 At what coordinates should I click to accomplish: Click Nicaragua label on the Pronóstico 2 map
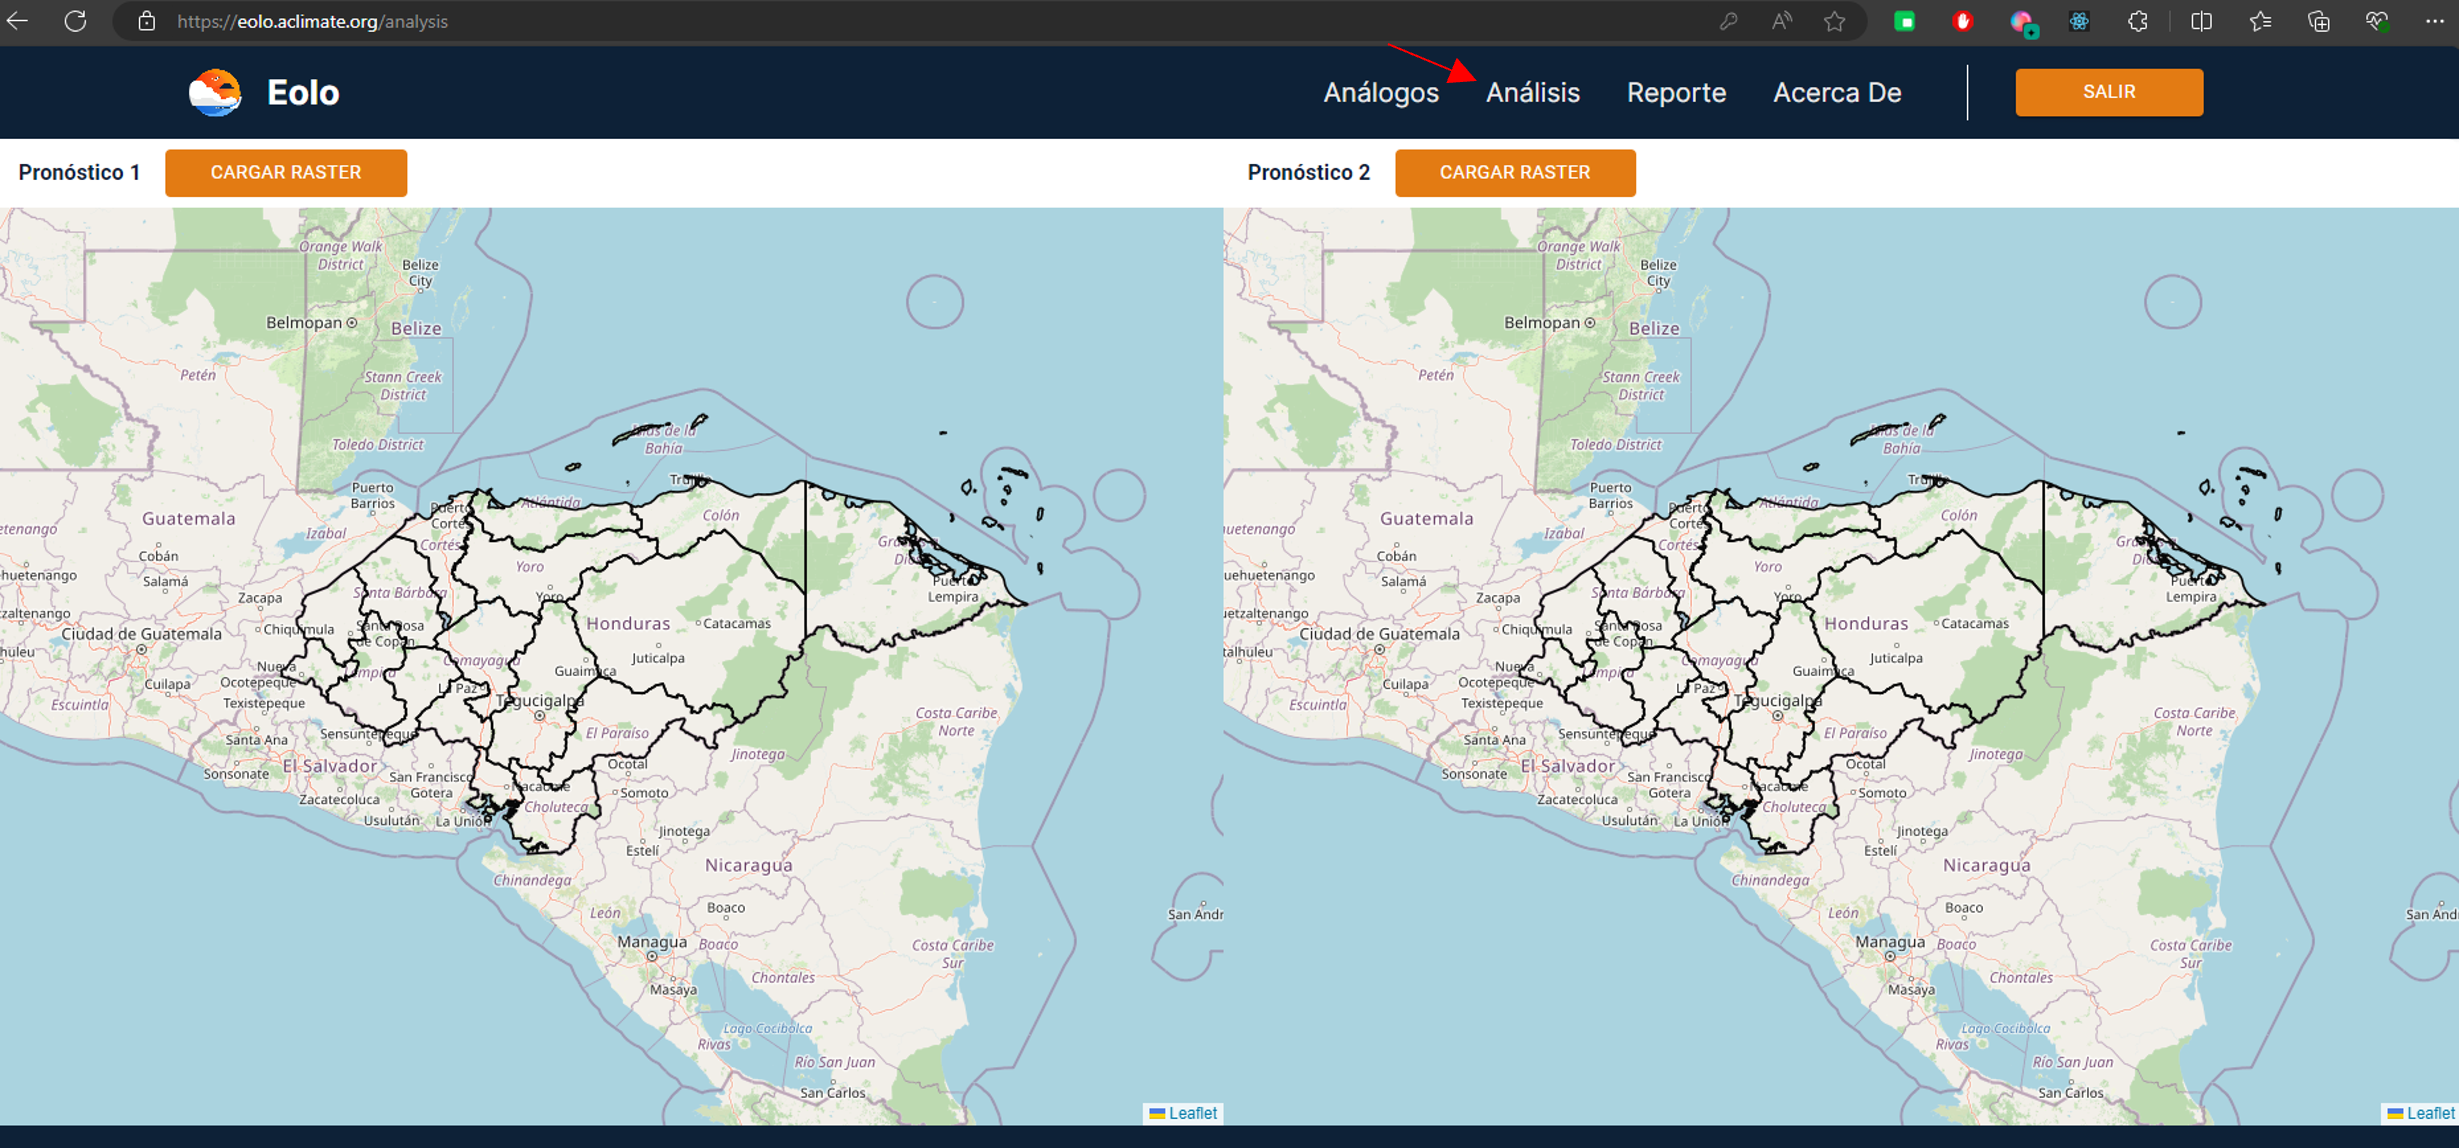pos(1986,865)
